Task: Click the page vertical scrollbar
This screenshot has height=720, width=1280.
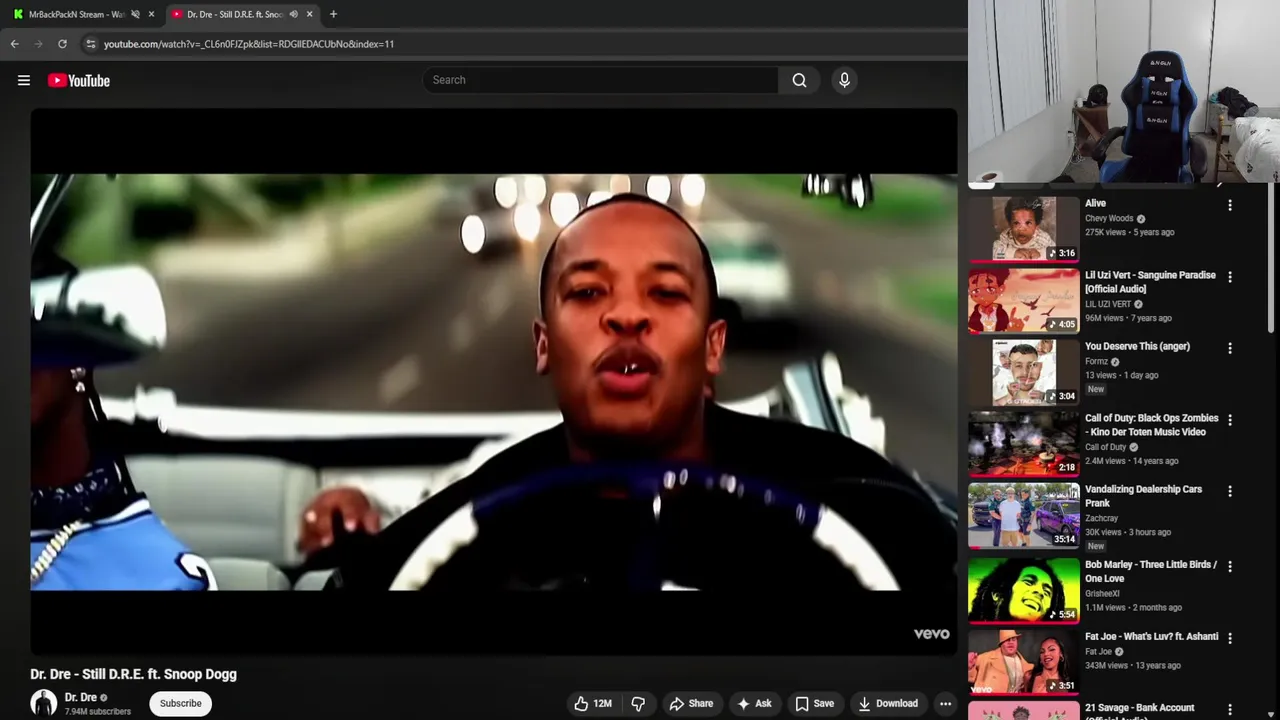Action: [1272, 260]
